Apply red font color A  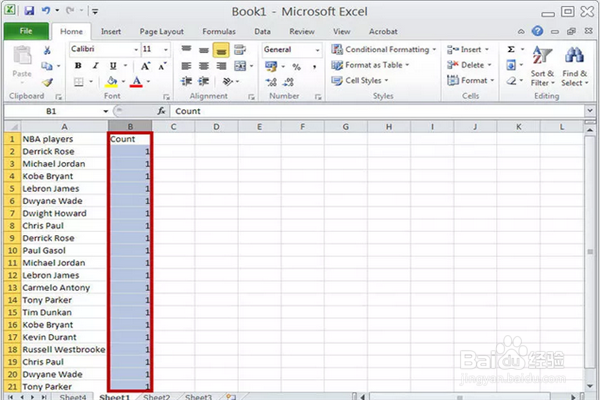[137, 82]
